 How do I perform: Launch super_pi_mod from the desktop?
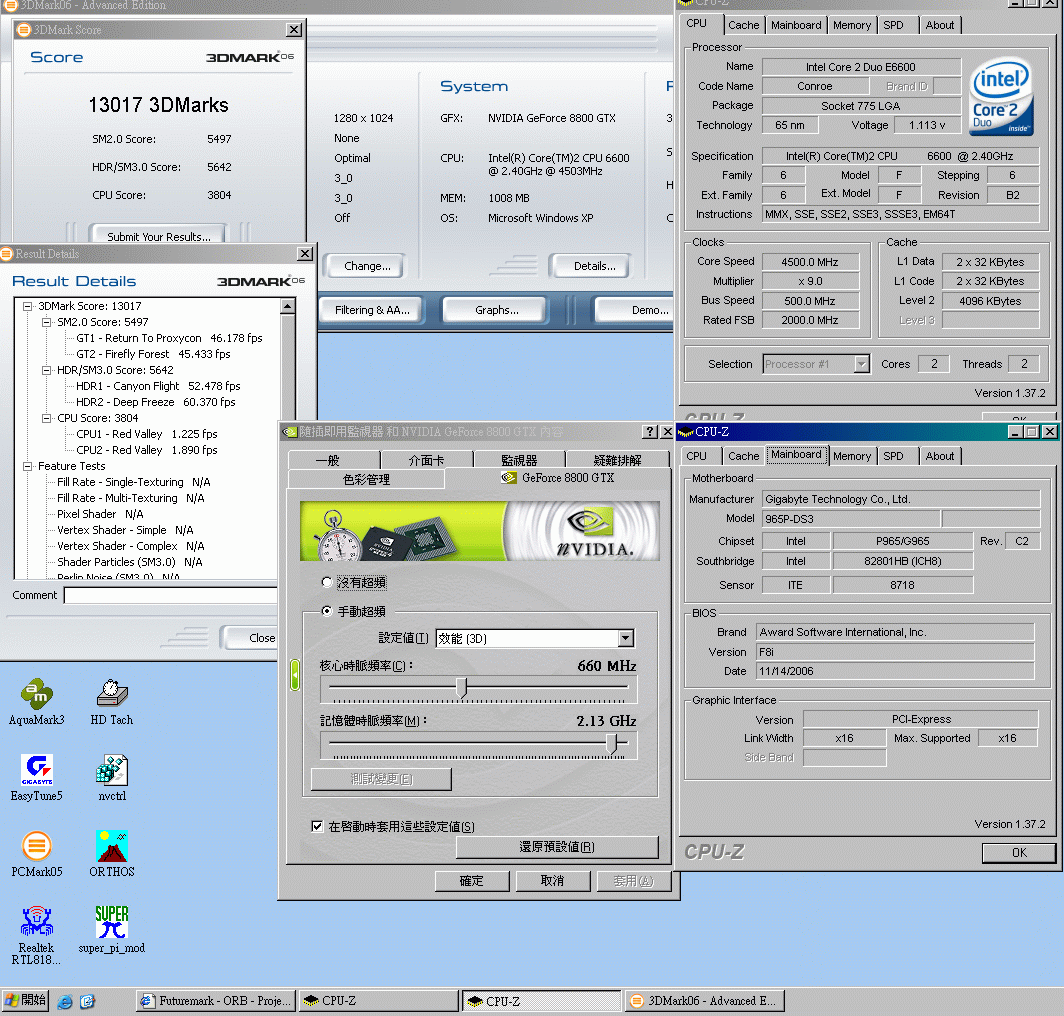pyautogui.click(x=112, y=930)
